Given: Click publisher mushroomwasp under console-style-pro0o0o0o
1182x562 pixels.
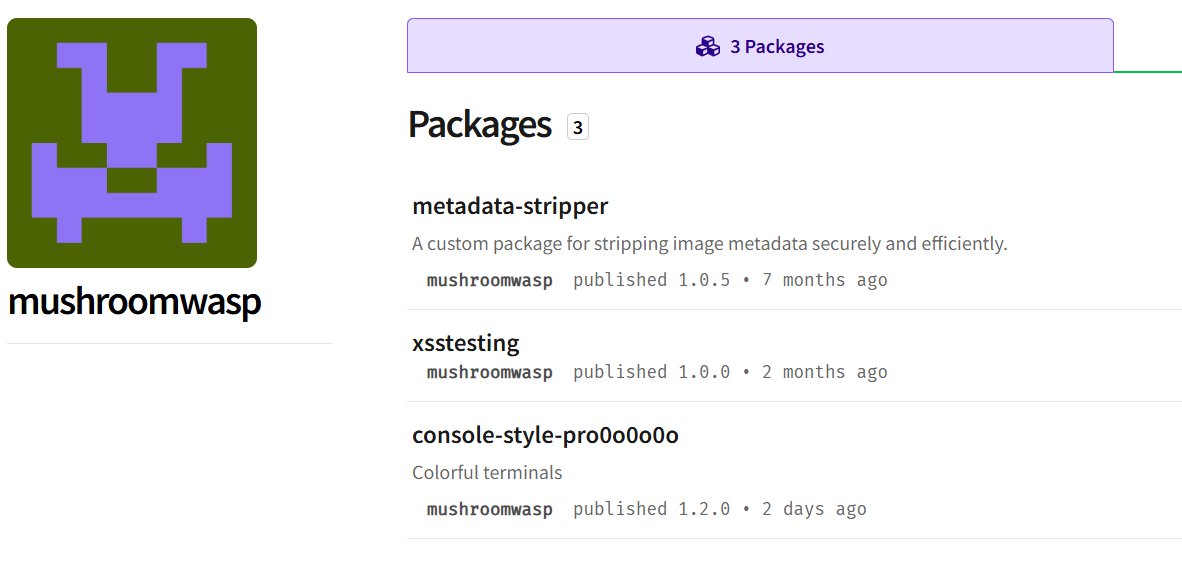Looking at the screenshot, I should coord(490,509).
